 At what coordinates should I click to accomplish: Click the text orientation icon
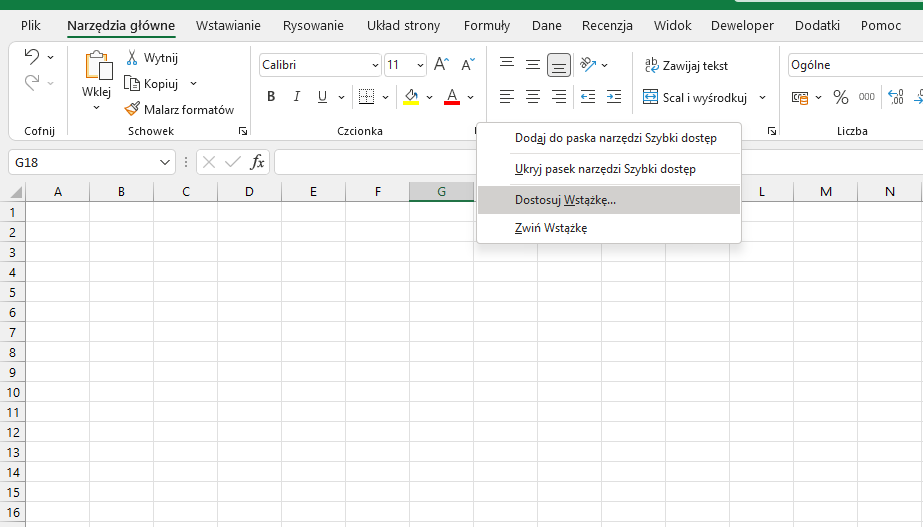point(587,64)
